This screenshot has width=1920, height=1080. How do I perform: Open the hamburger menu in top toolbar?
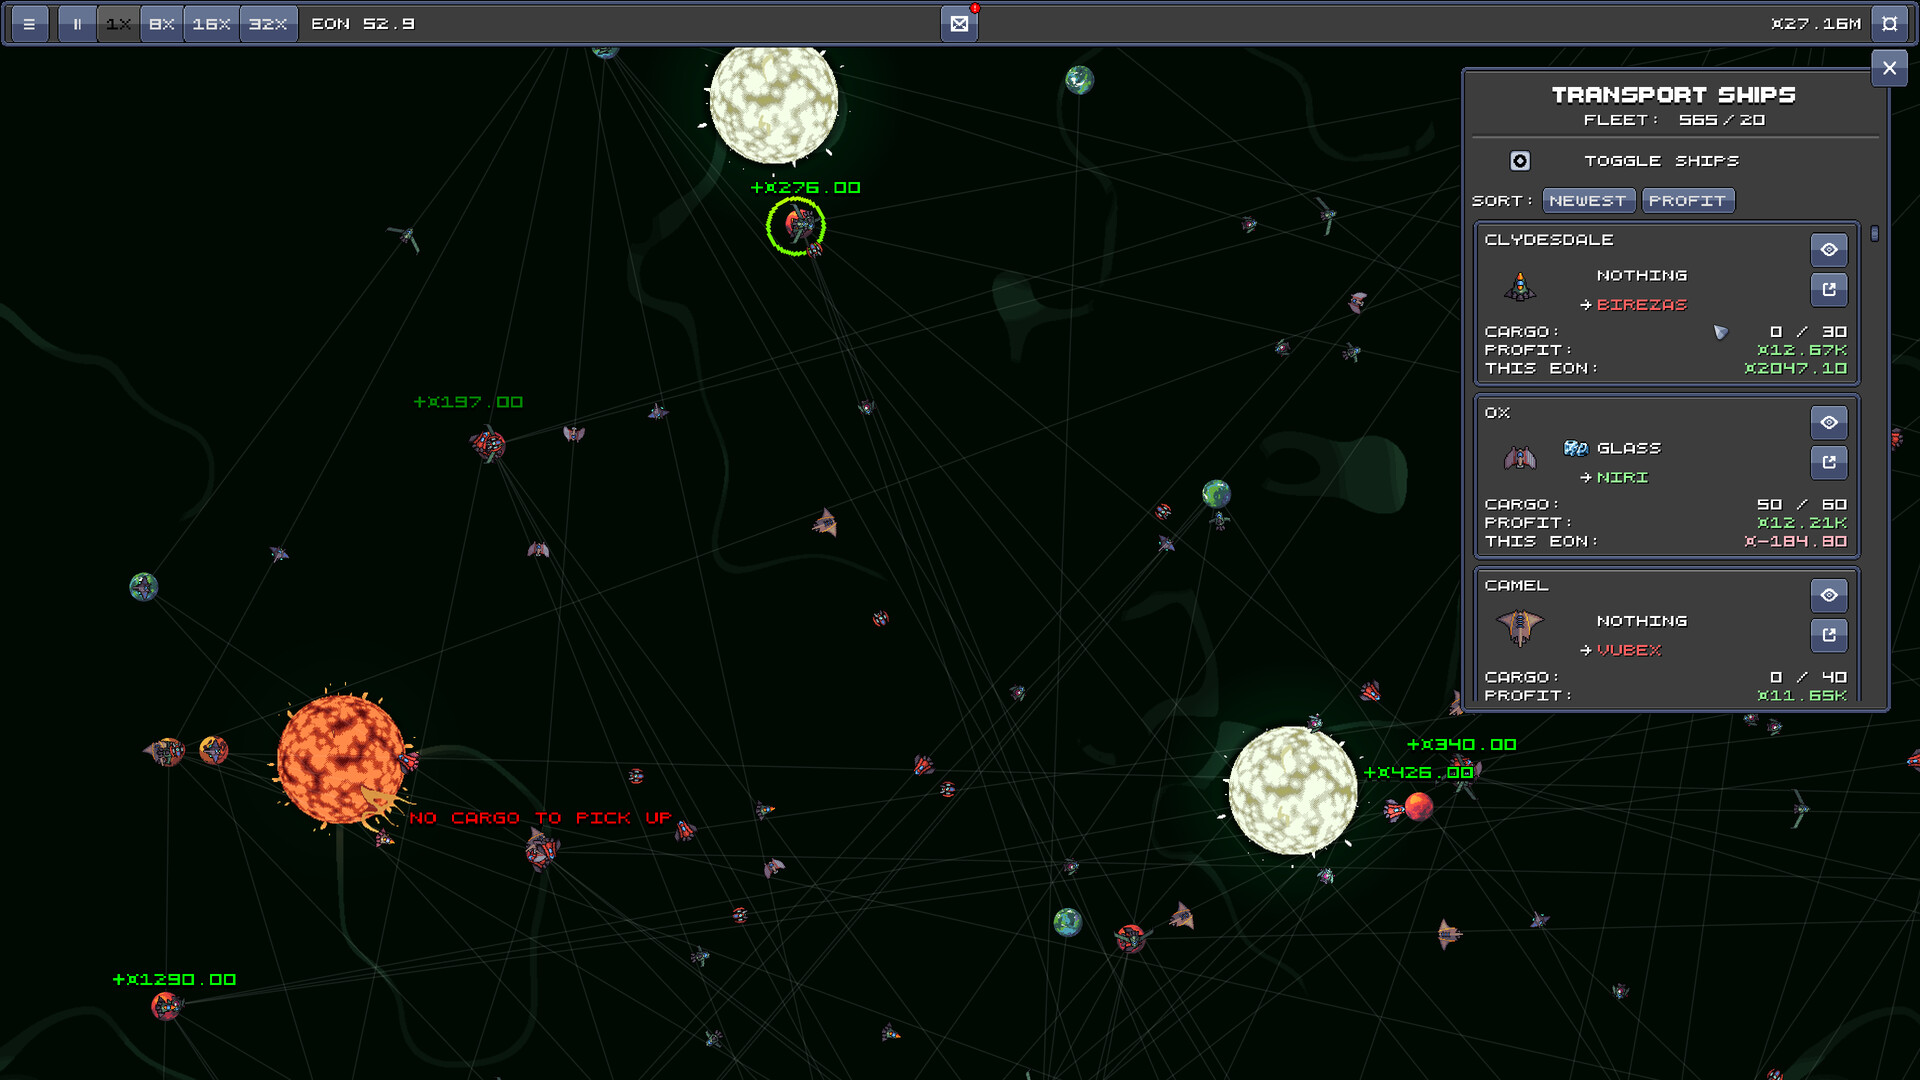tap(30, 23)
